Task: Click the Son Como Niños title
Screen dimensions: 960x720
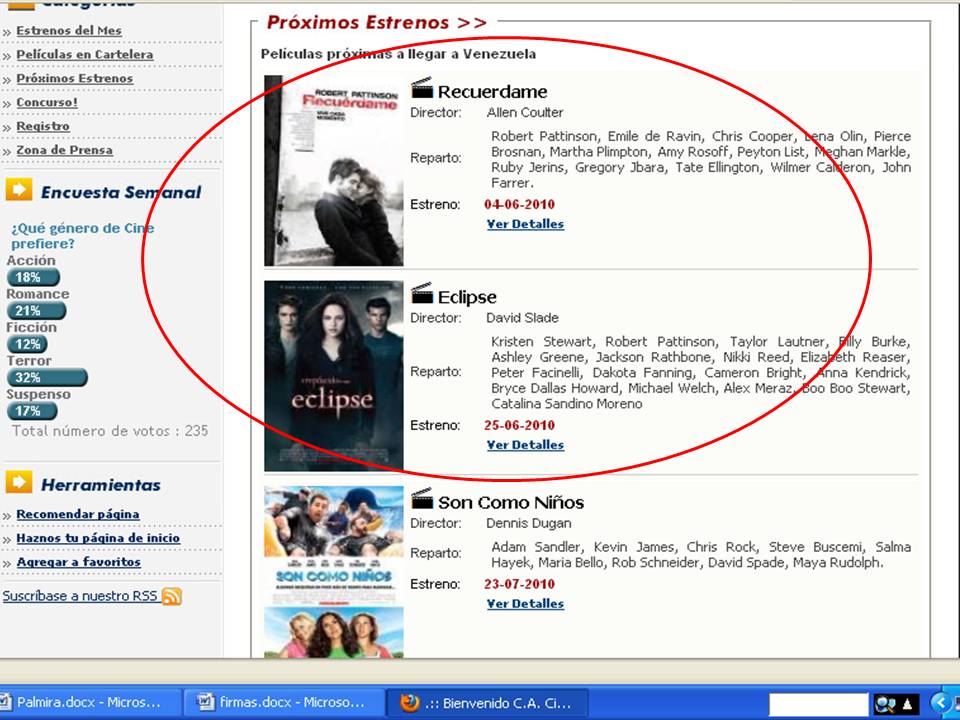Action: tap(511, 503)
